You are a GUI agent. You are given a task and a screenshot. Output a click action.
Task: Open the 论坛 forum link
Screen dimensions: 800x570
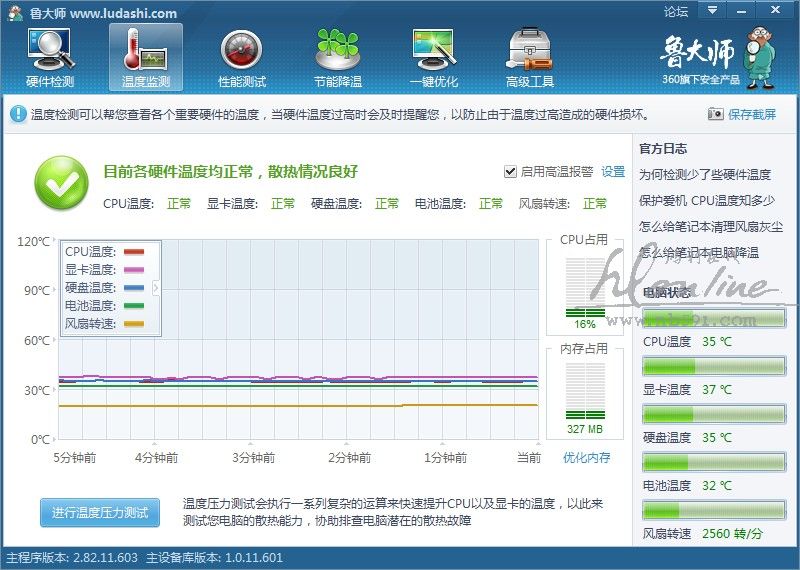tap(676, 13)
